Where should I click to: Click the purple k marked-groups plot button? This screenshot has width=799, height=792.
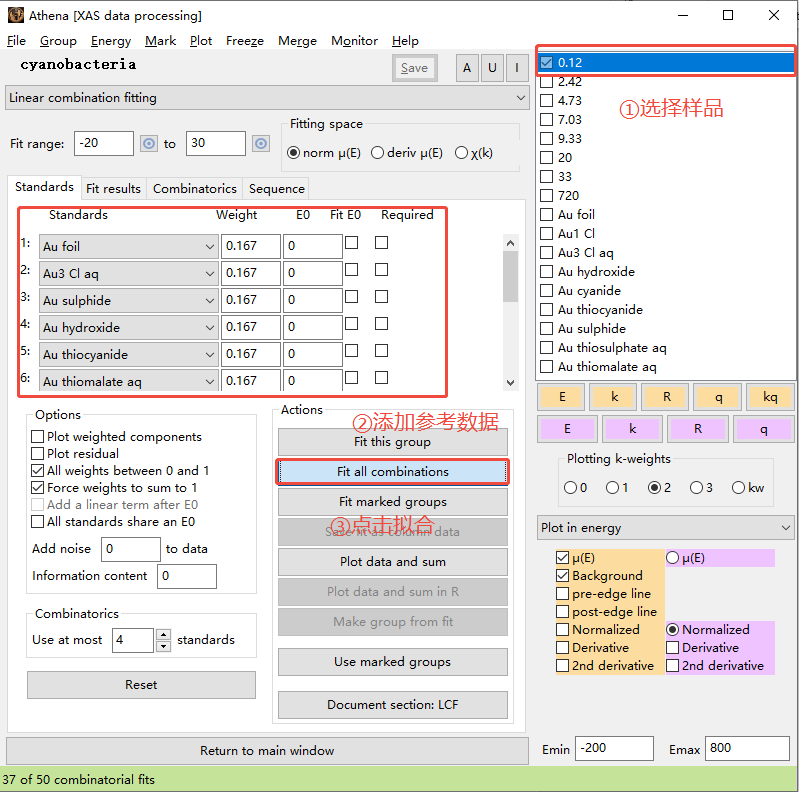point(632,429)
